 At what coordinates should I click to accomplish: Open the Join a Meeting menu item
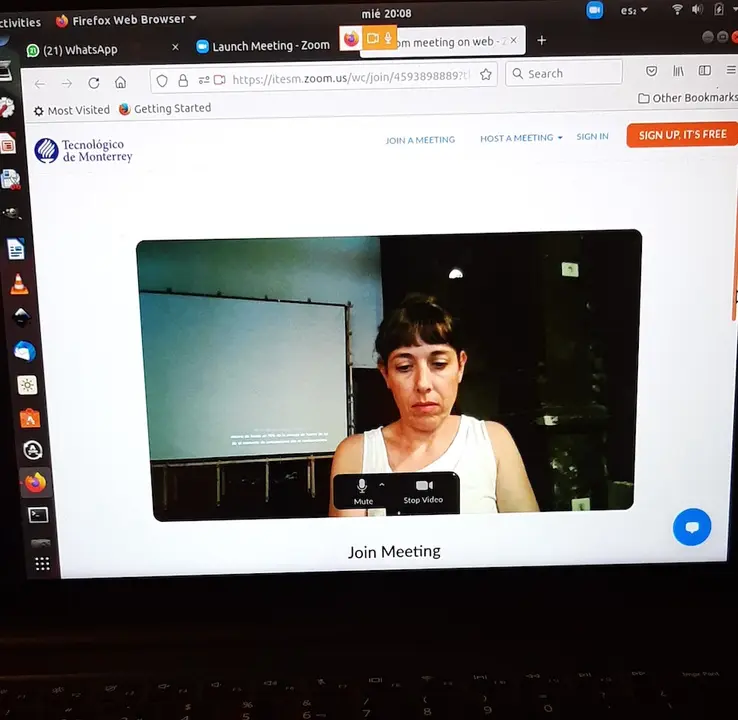[x=420, y=140]
